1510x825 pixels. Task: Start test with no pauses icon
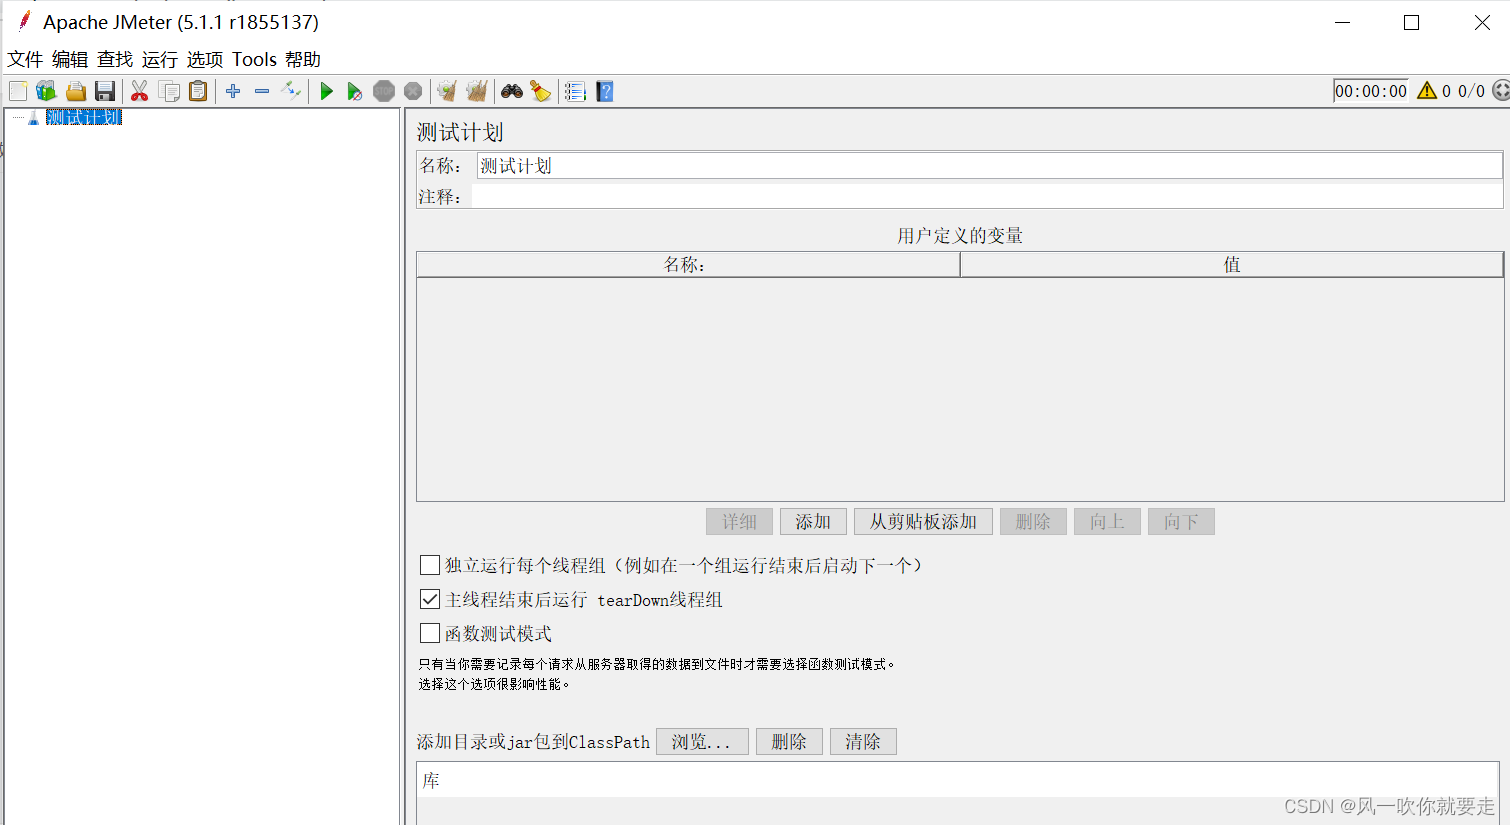click(x=354, y=91)
